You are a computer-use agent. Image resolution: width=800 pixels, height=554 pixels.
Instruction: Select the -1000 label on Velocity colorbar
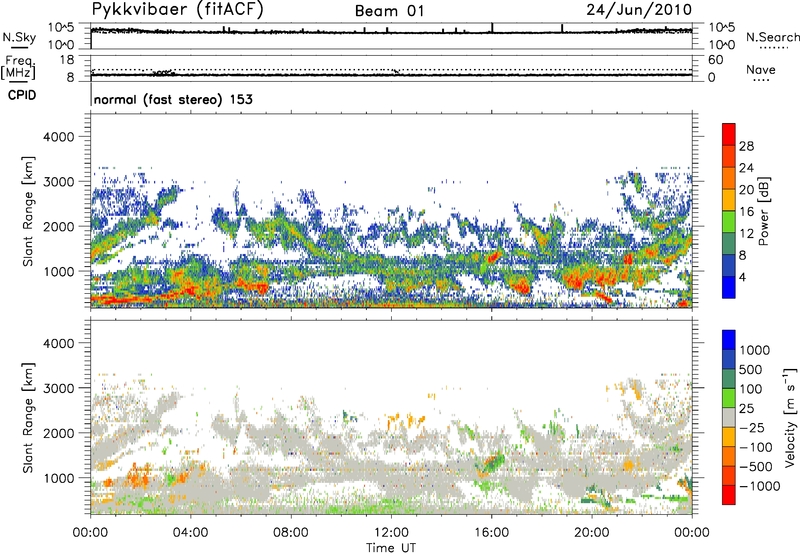pos(760,486)
